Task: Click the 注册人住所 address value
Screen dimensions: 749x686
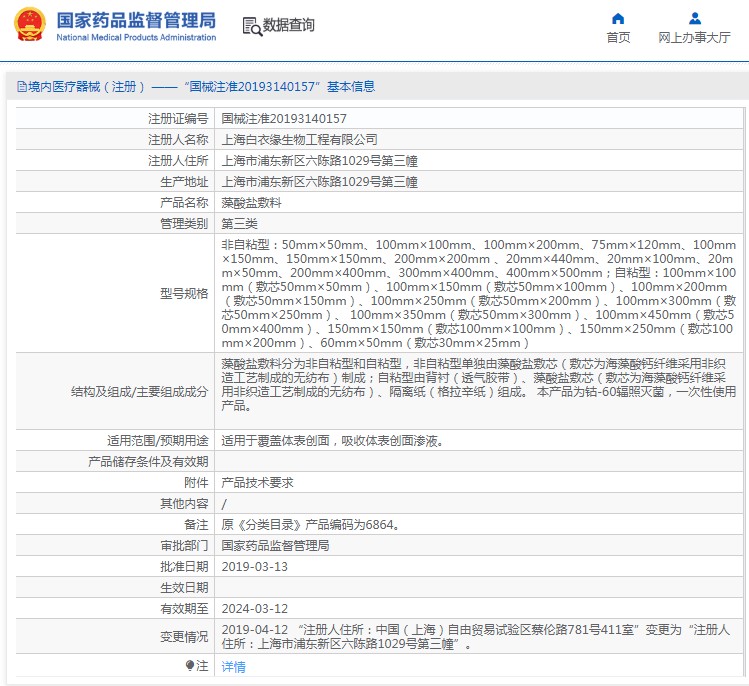Action: pos(320,161)
